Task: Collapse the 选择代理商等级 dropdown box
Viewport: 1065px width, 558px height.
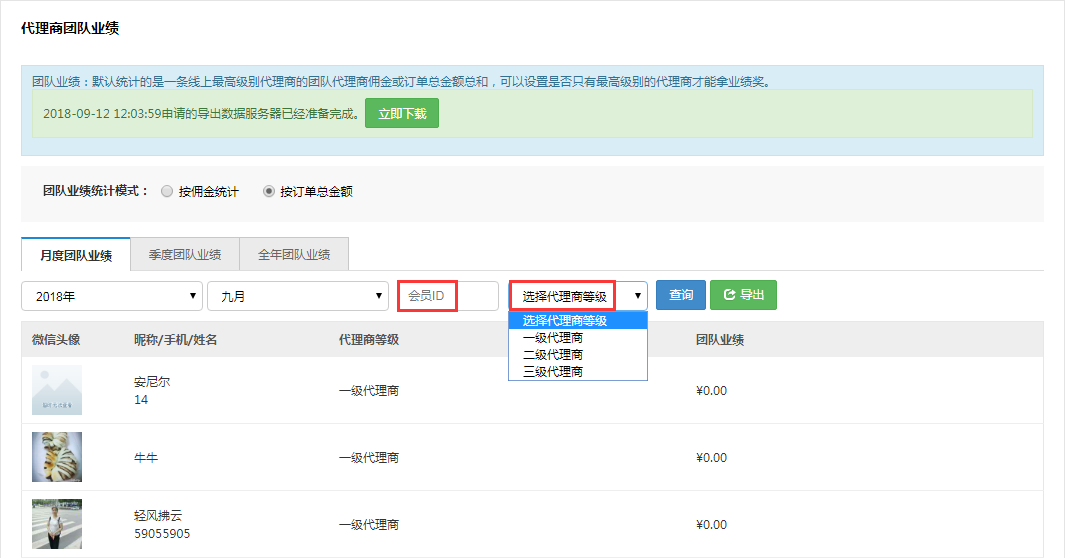Action: click(578, 296)
